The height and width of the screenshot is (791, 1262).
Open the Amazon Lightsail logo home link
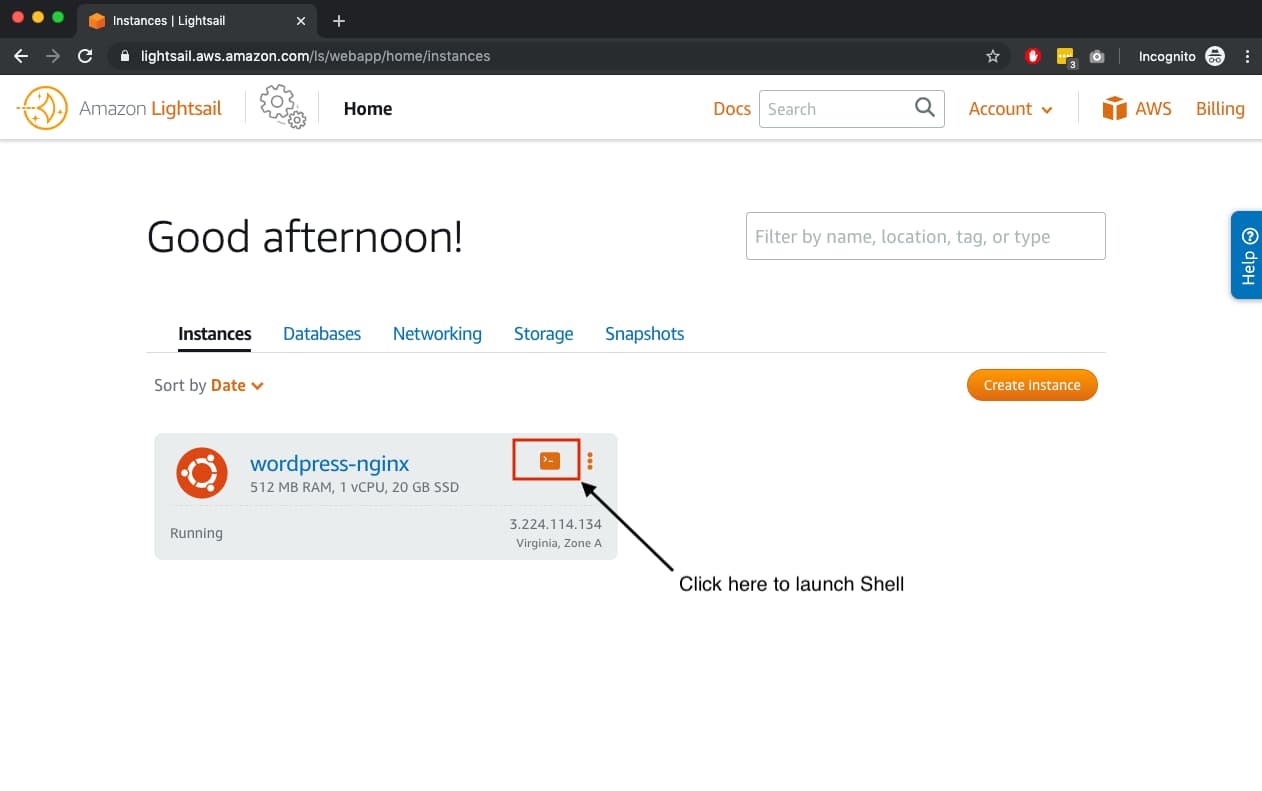(119, 108)
